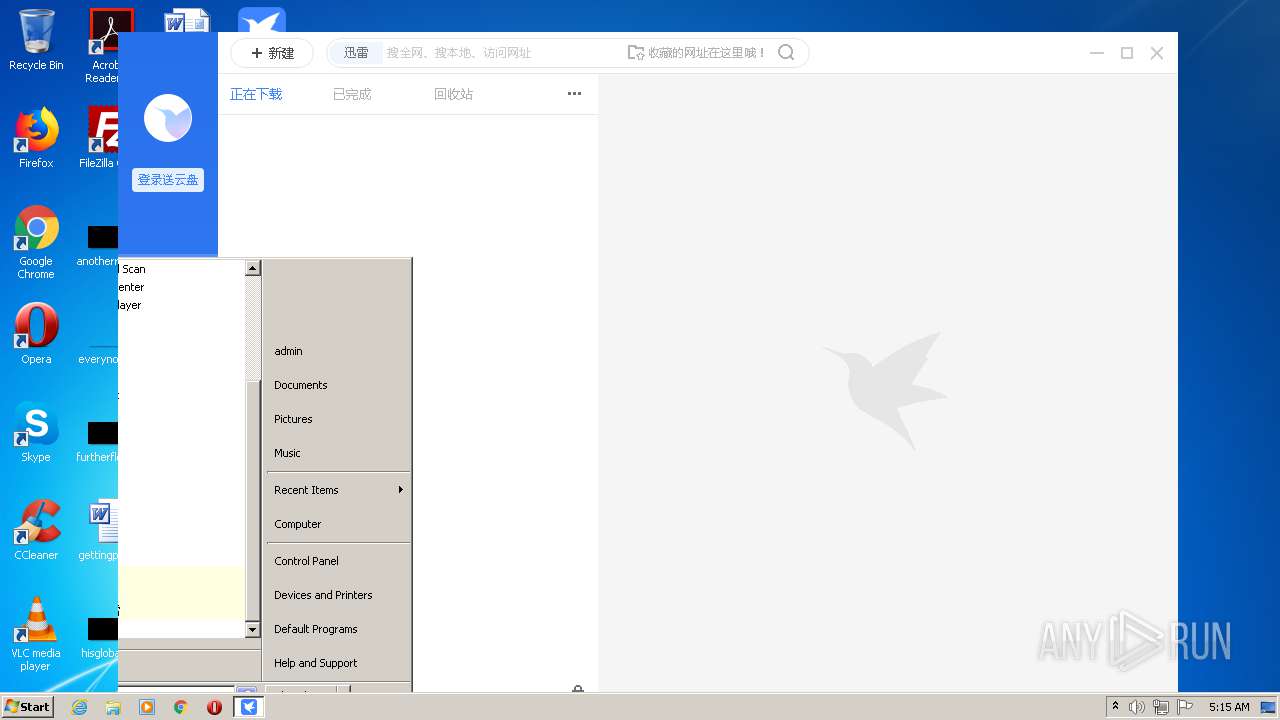This screenshot has height=720, width=1280.
Task: Open the 正在下载 downloading tab
Action: click(x=256, y=94)
